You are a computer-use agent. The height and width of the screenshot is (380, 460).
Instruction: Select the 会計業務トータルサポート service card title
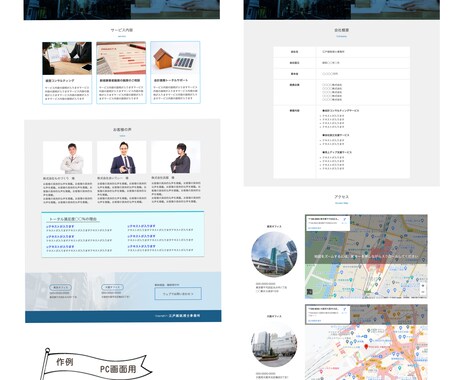(x=171, y=80)
